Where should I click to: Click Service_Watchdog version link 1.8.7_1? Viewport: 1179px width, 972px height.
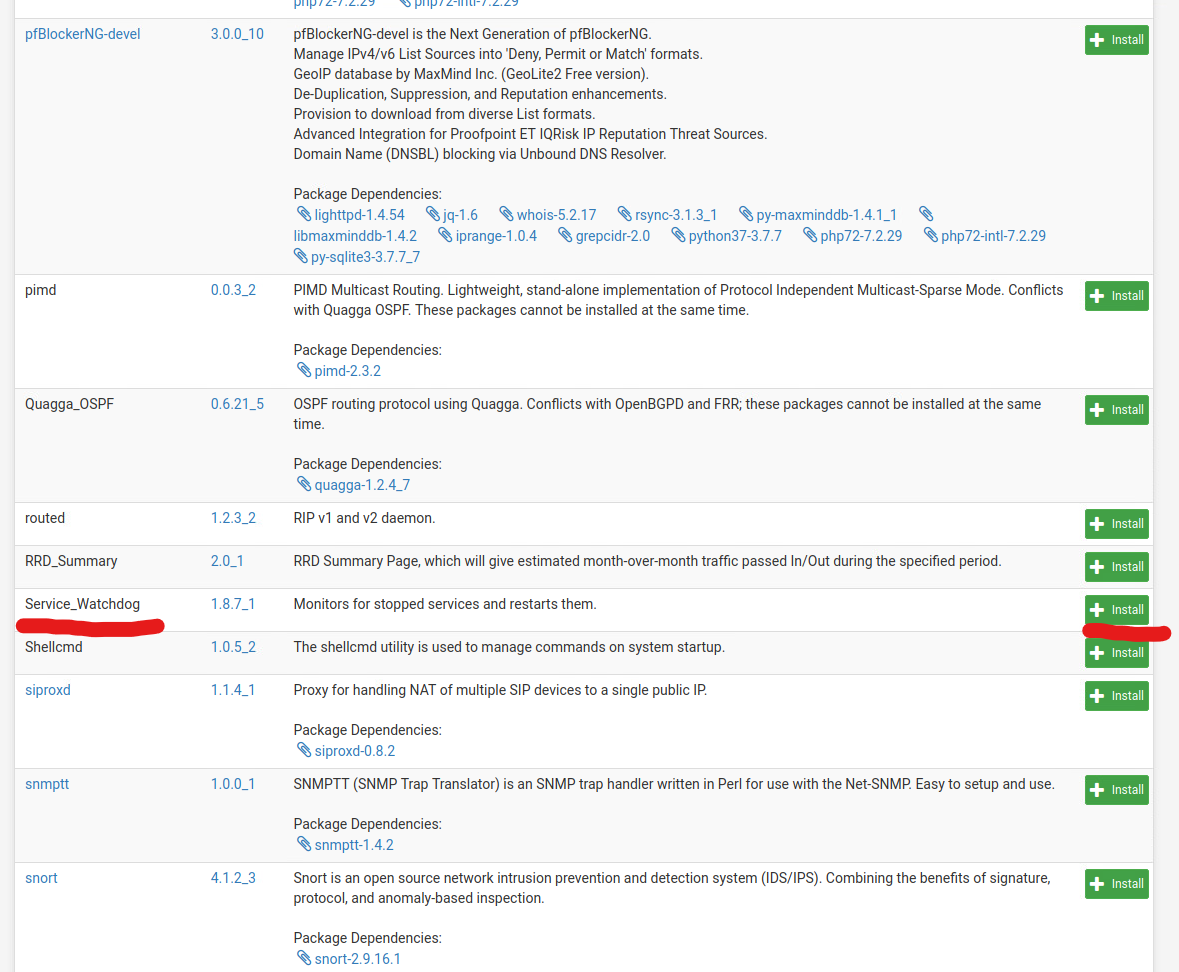pos(232,604)
